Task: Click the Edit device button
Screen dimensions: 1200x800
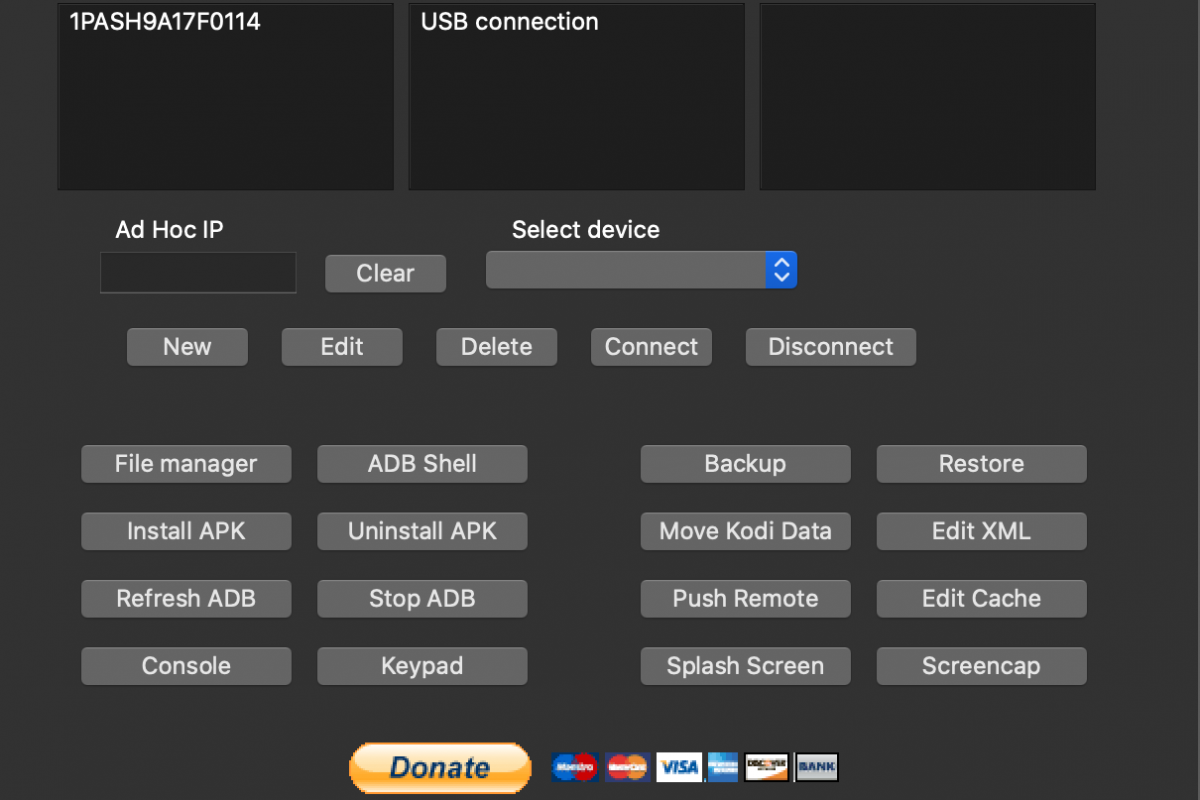Action: click(x=342, y=347)
